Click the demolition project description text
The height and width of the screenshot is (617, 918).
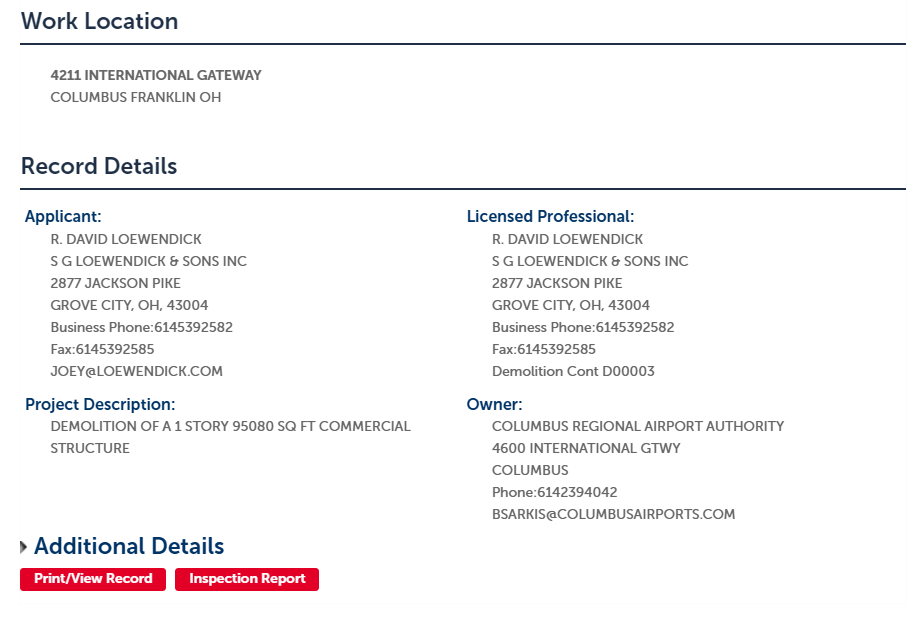click(231, 437)
